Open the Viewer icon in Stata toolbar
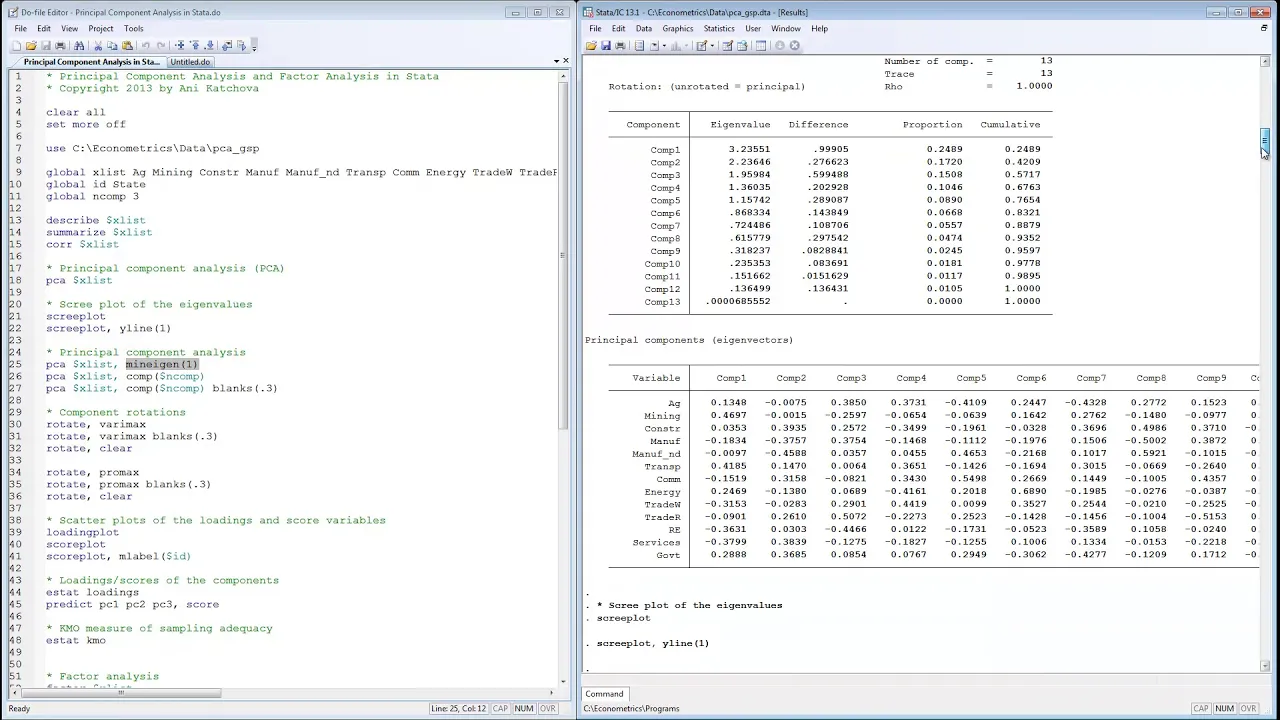The image size is (1280, 720). point(655,46)
